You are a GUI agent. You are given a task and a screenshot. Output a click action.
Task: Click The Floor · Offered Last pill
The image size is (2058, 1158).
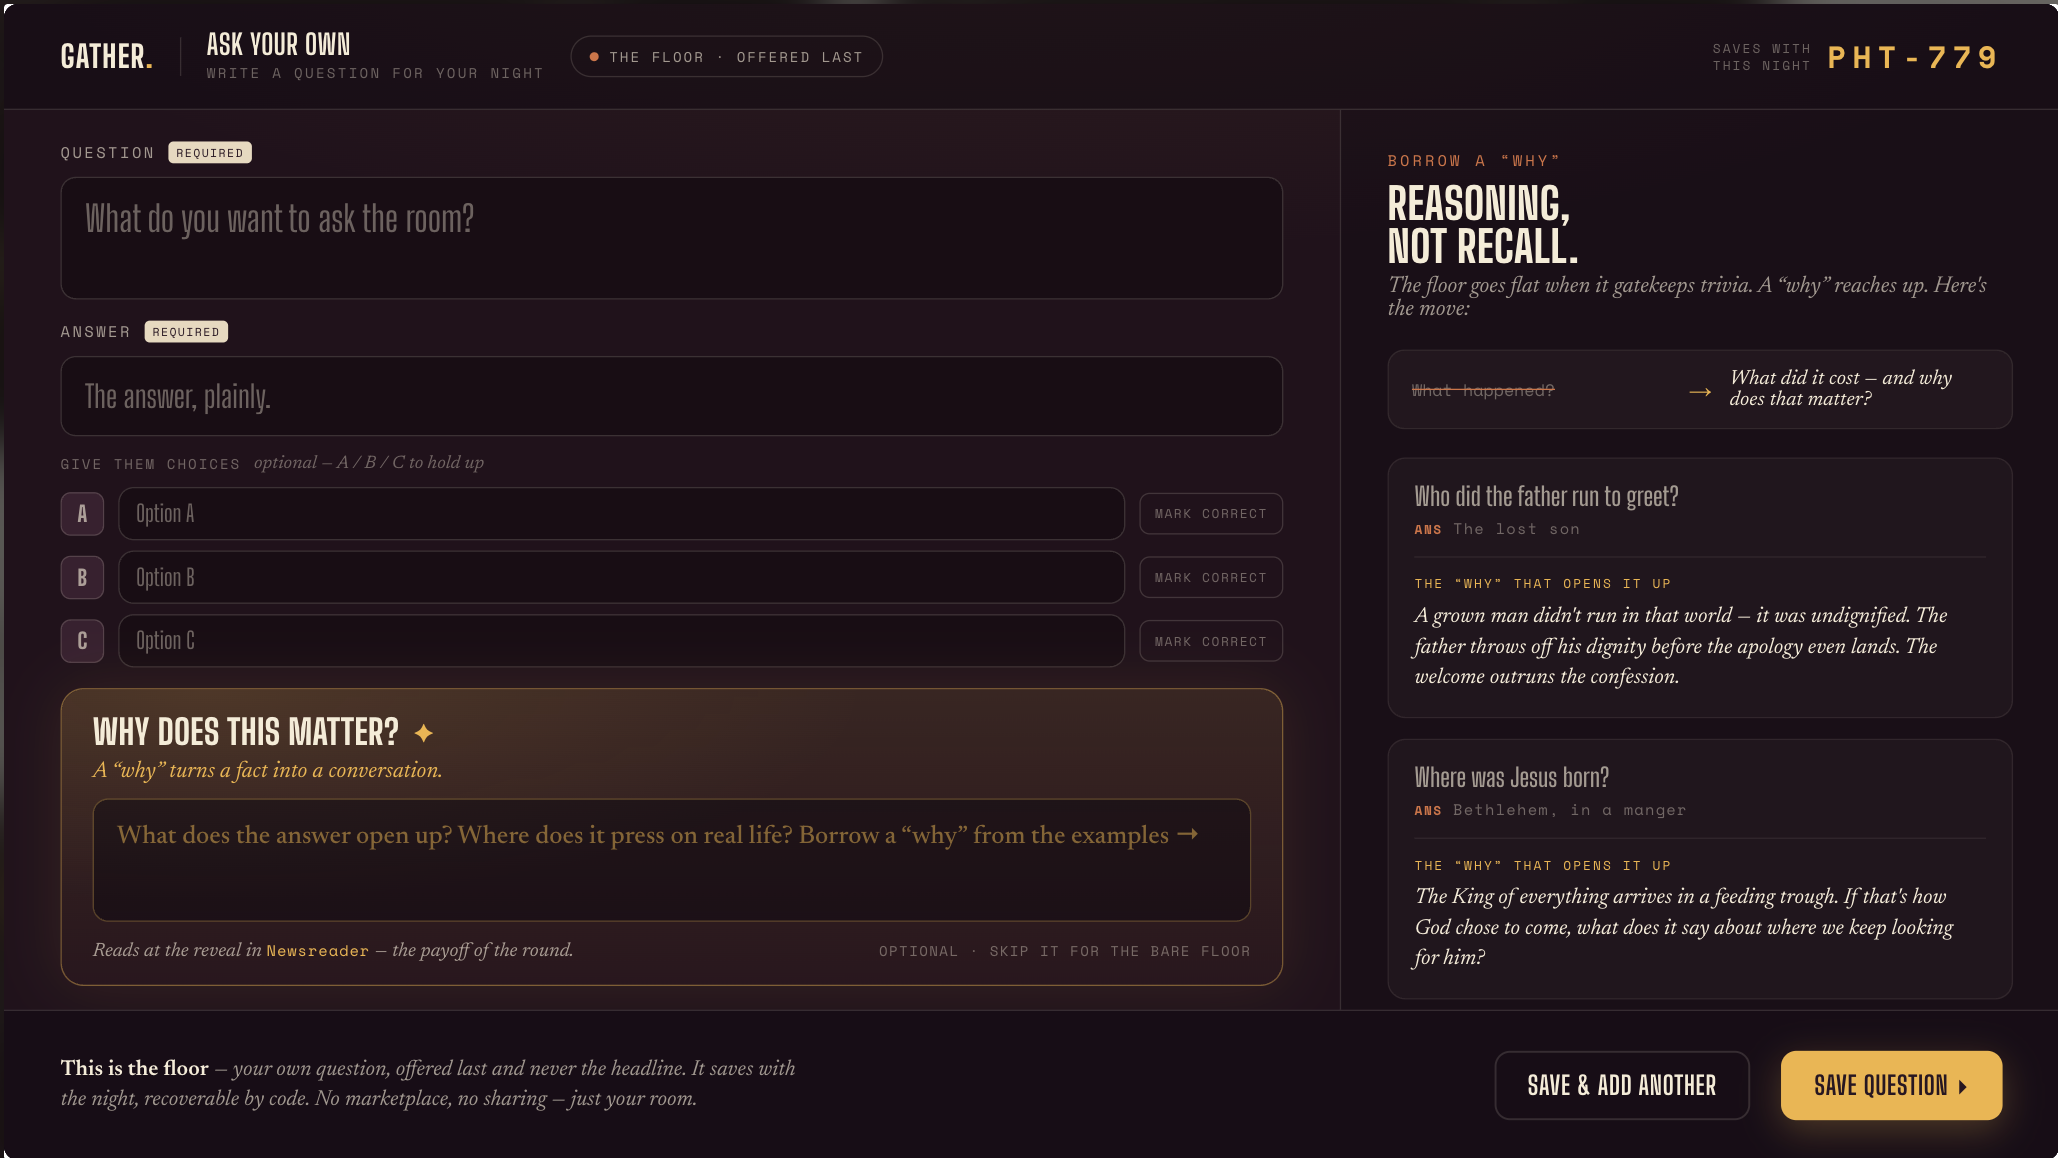pos(727,57)
